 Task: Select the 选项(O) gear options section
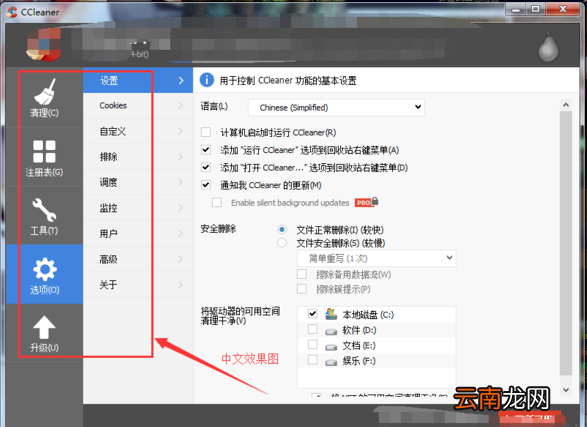click(44, 274)
